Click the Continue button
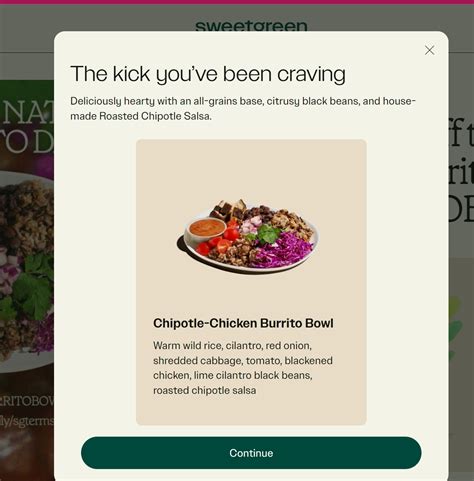Viewport: 474px width, 481px height. pyautogui.click(x=251, y=453)
